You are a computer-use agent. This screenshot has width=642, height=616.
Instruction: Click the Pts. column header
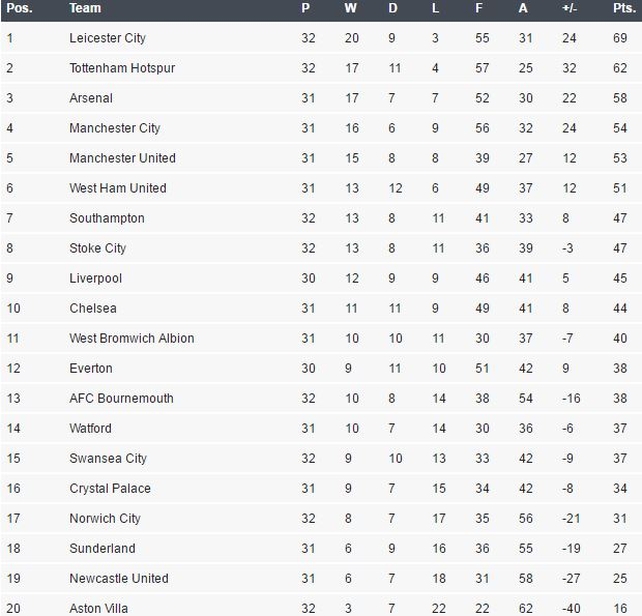tap(624, 8)
